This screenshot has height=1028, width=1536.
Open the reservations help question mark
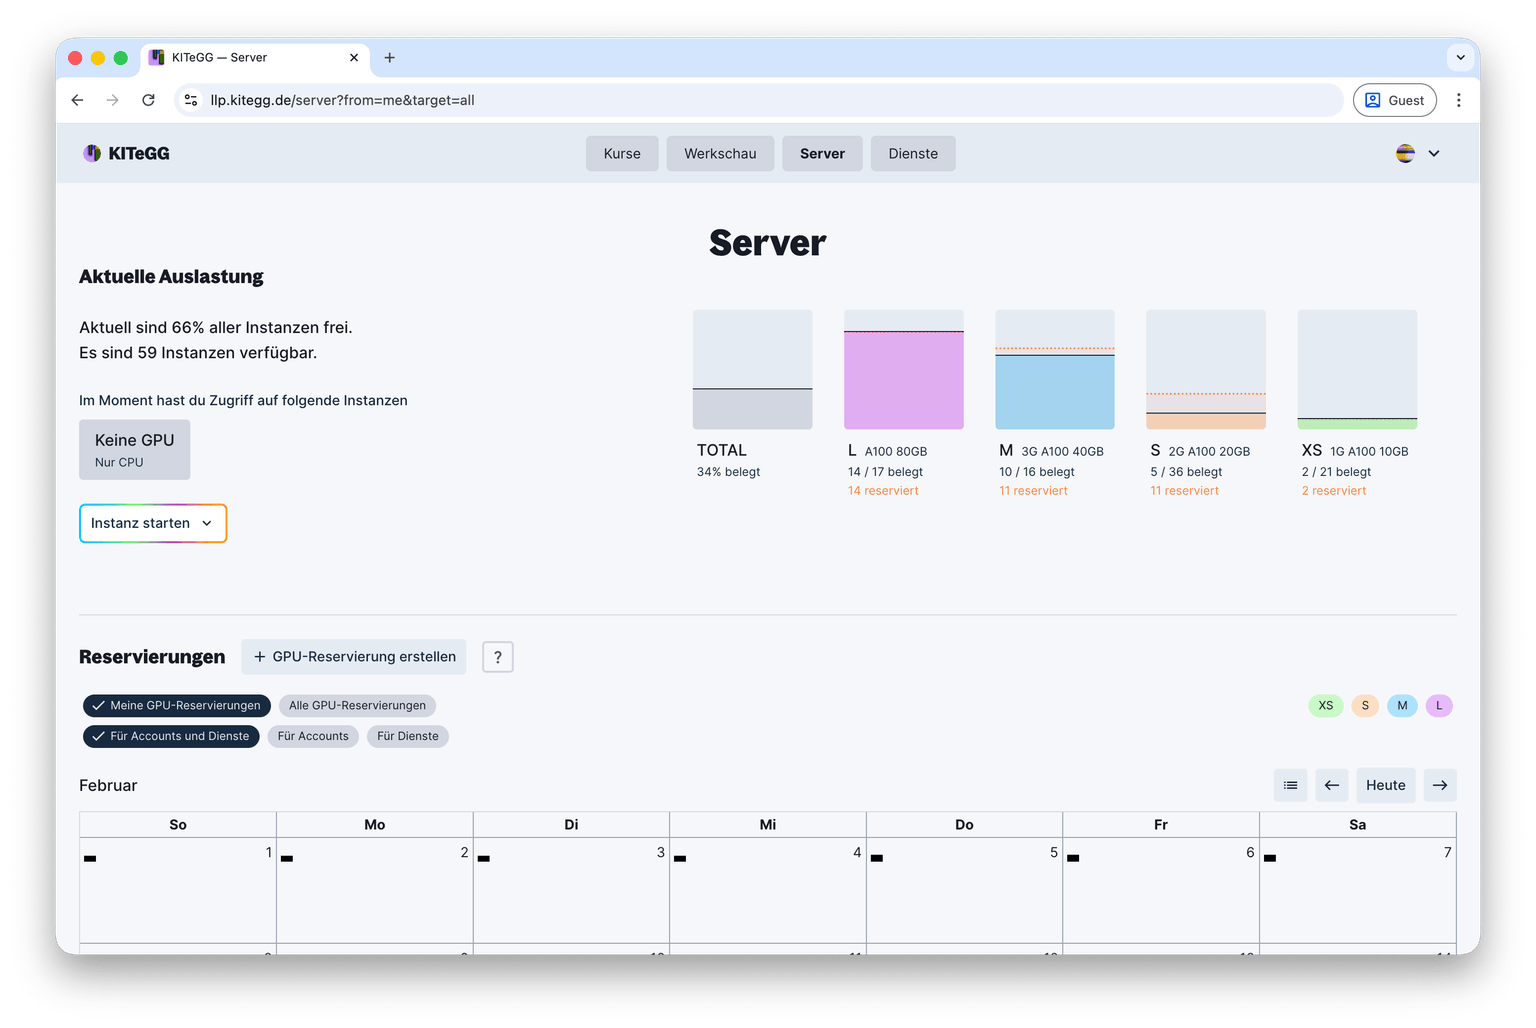498,657
